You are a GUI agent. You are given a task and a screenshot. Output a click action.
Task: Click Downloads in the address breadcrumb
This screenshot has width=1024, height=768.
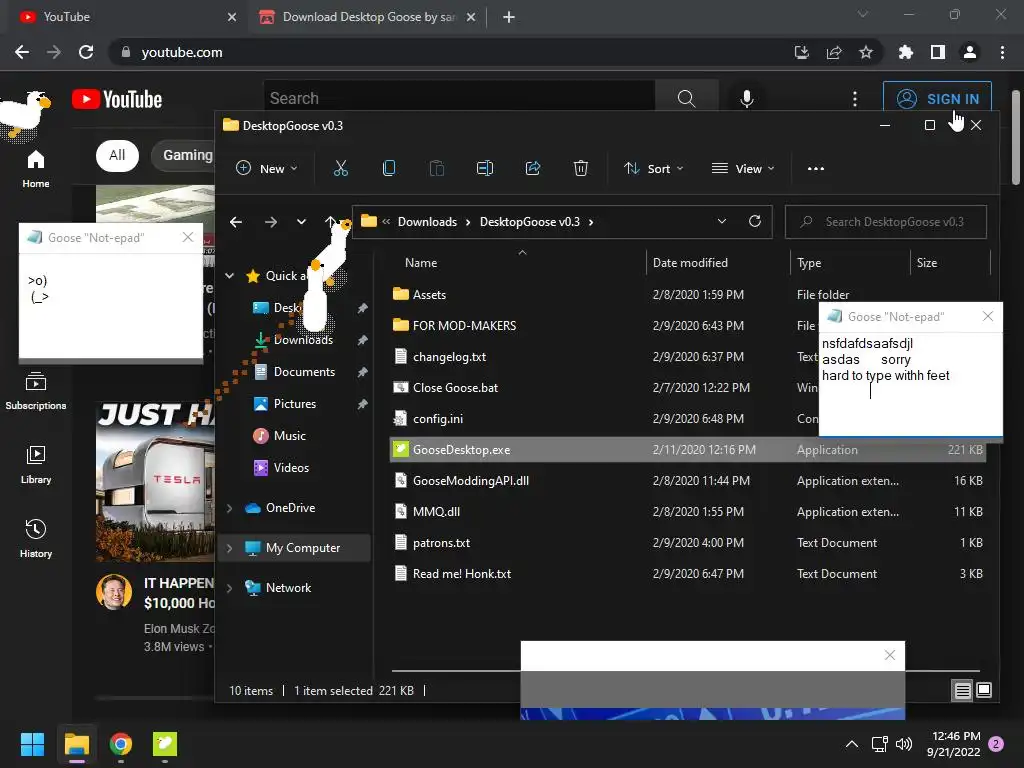click(x=427, y=222)
